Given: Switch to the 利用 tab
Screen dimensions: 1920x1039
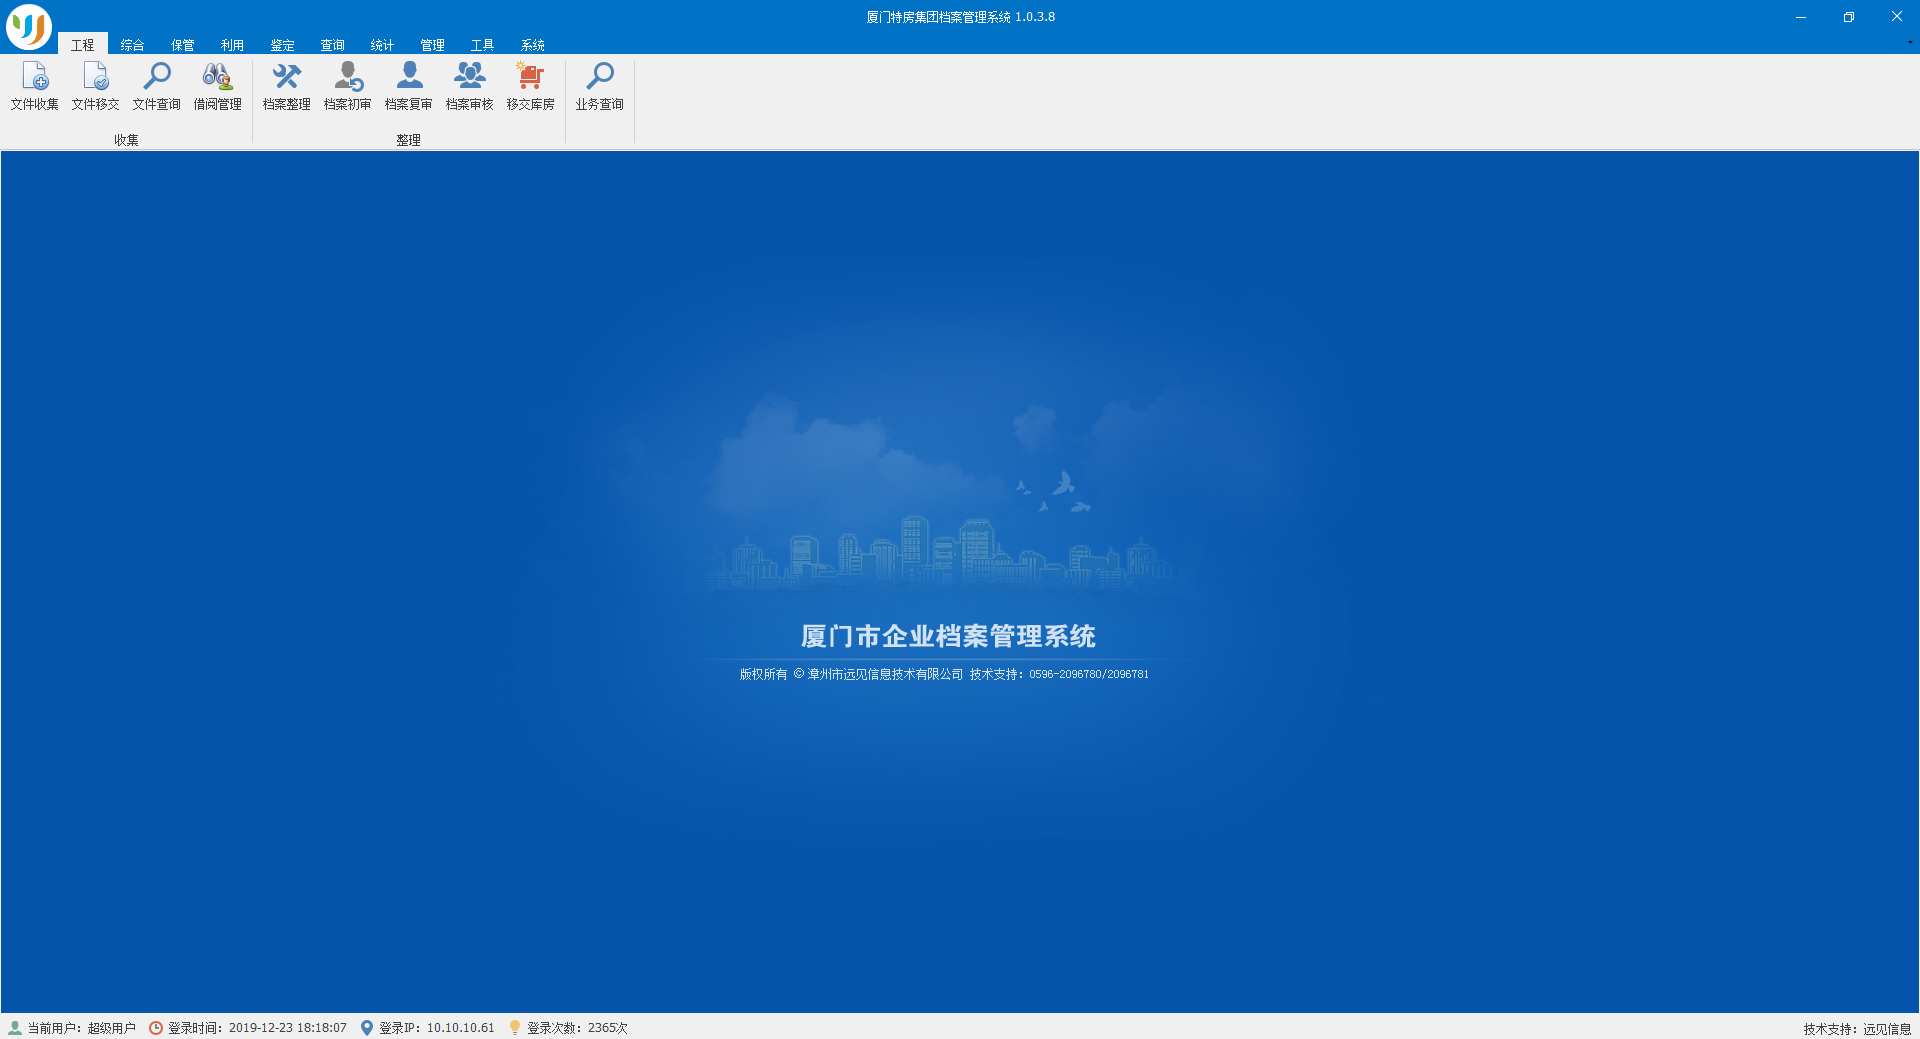Looking at the screenshot, I should [x=233, y=45].
